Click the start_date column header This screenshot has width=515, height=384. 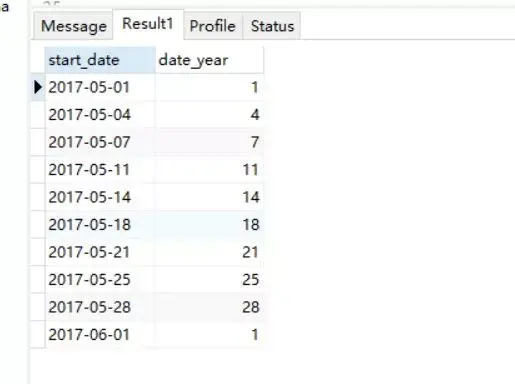(x=100, y=60)
